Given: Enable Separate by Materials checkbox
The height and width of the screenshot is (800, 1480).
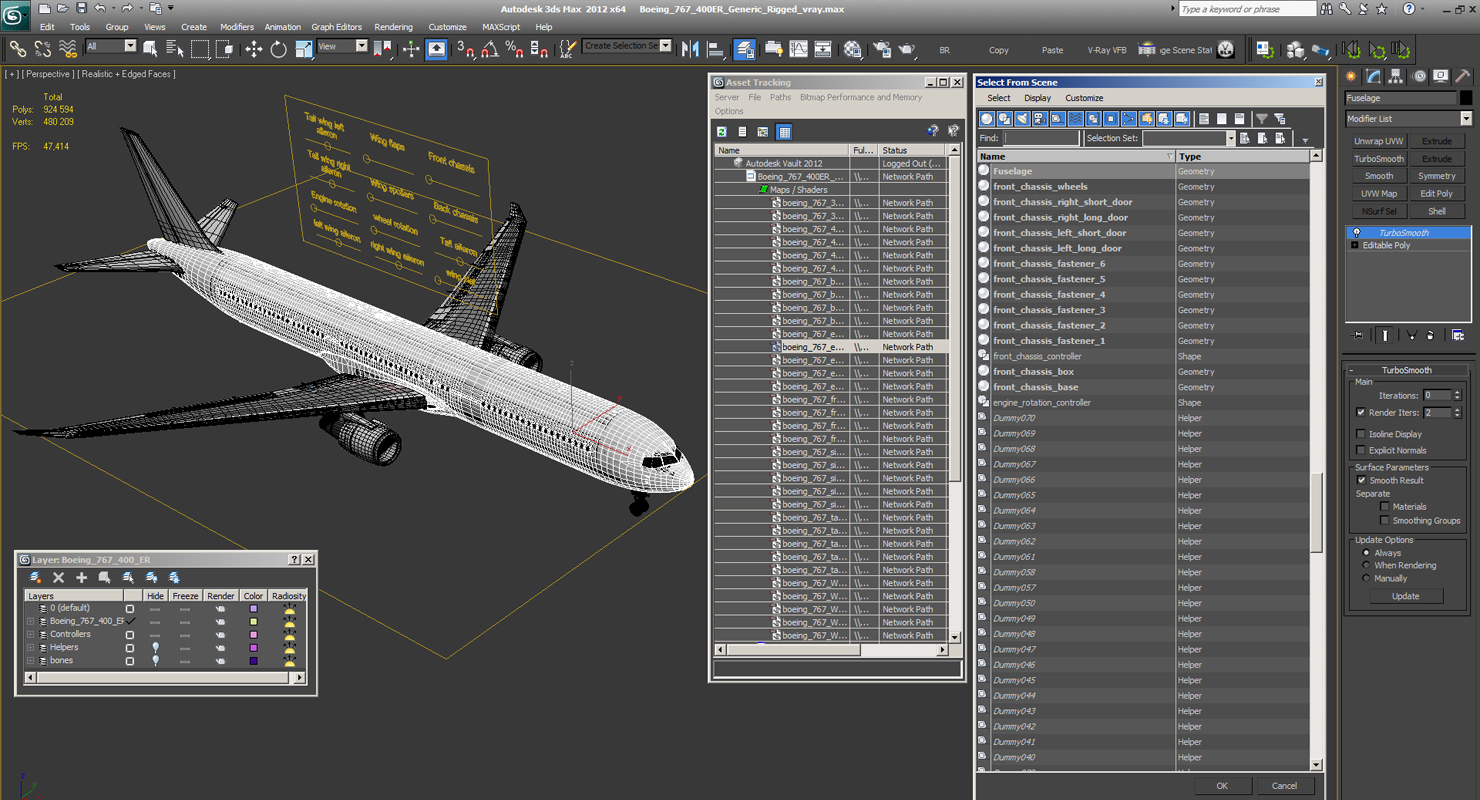Looking at the screenshot, I should click(x=1385, y=506).
